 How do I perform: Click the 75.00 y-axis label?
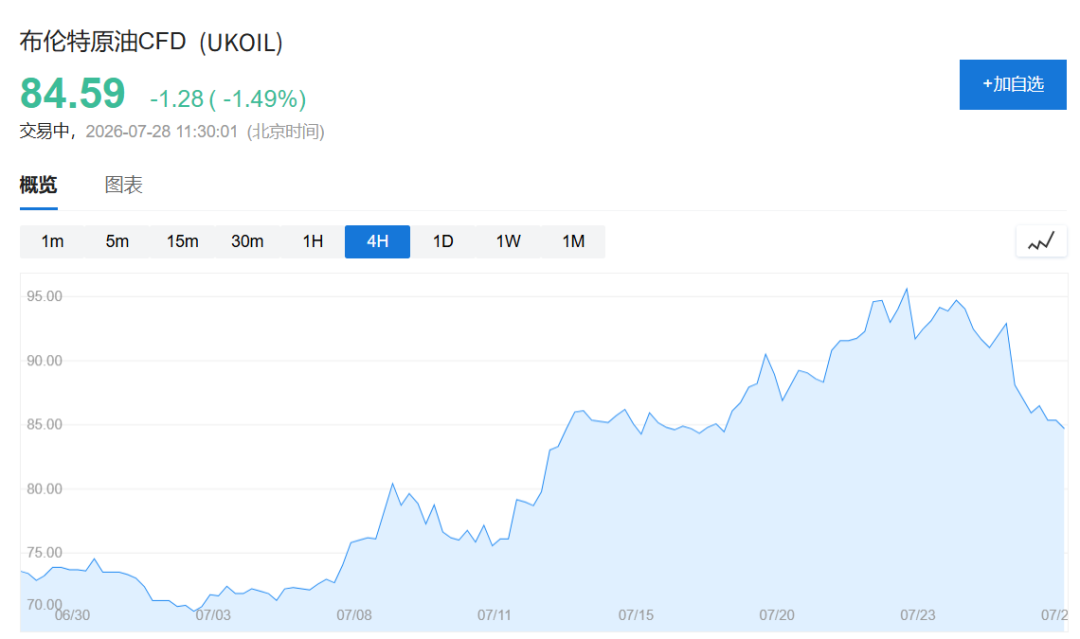pos(44,552)
